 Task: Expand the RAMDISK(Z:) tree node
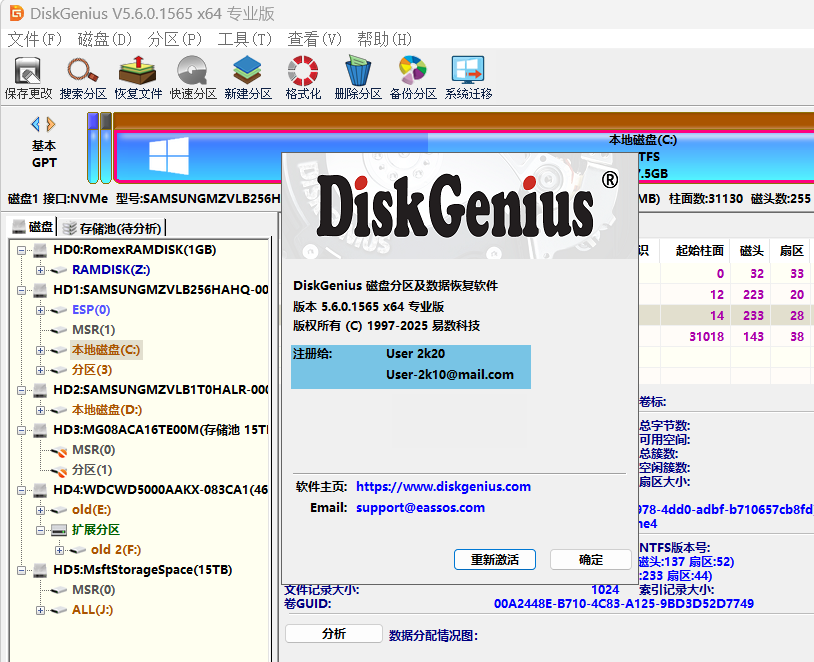[x=40, y=271]
